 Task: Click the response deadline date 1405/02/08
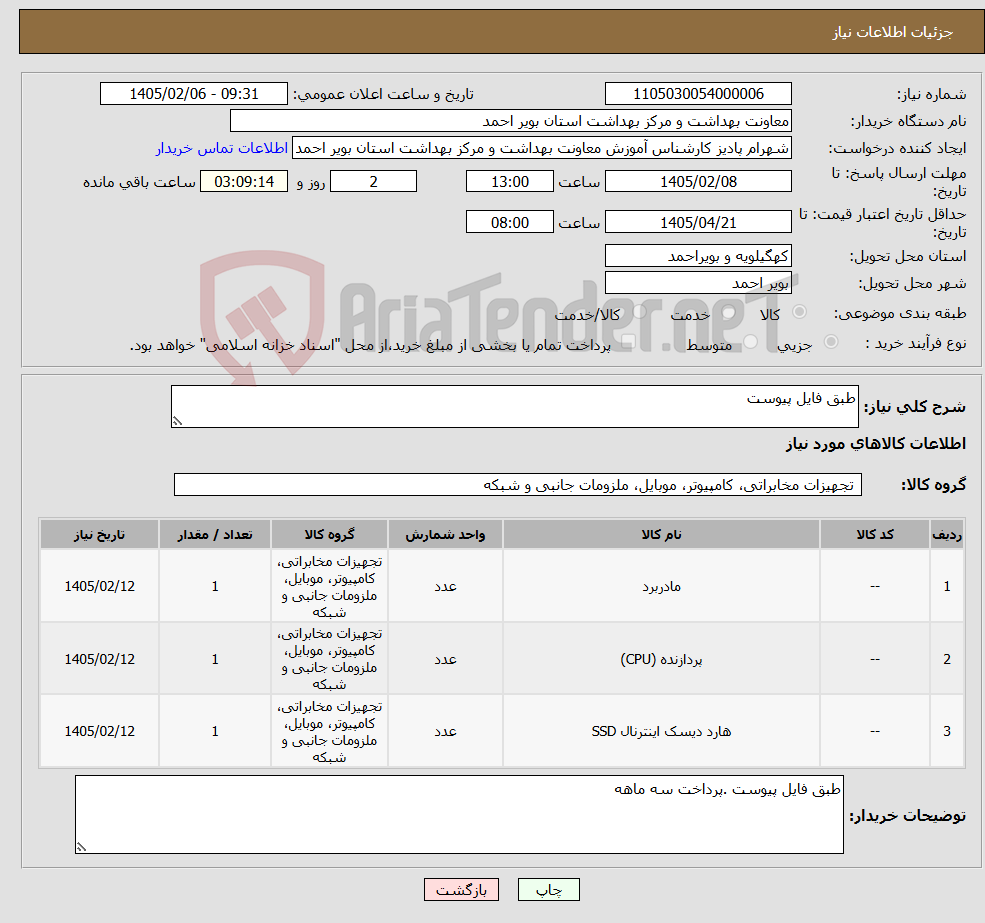pyautogui.click(x=698, y=182)
